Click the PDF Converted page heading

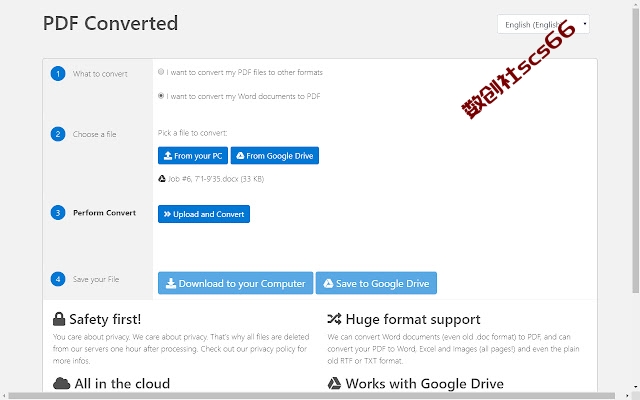[110, 23]
